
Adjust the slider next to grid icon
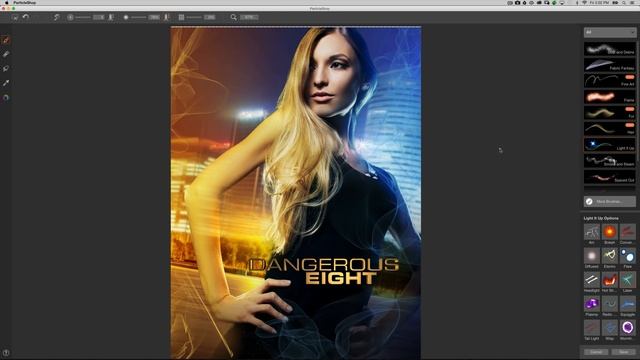pos(194,17)
